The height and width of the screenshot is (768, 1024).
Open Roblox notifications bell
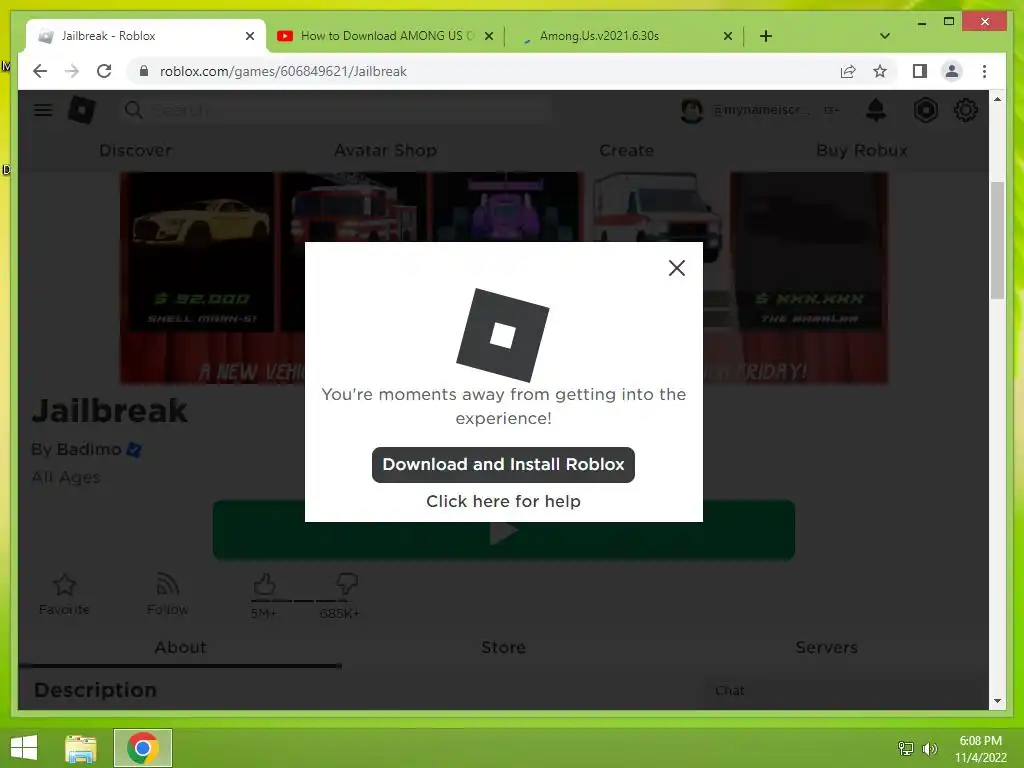pos(875,110)
